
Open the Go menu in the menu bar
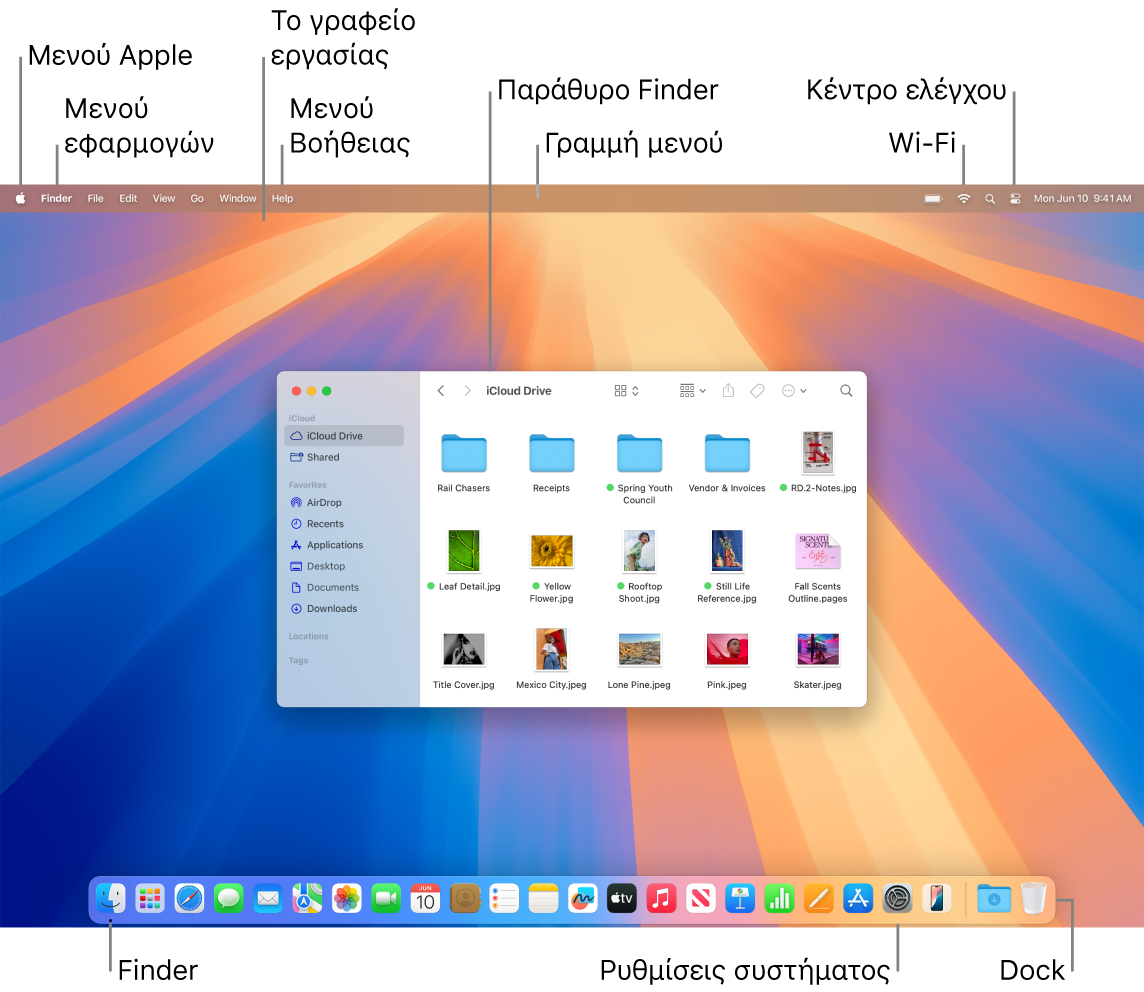[x=196, y=198]
